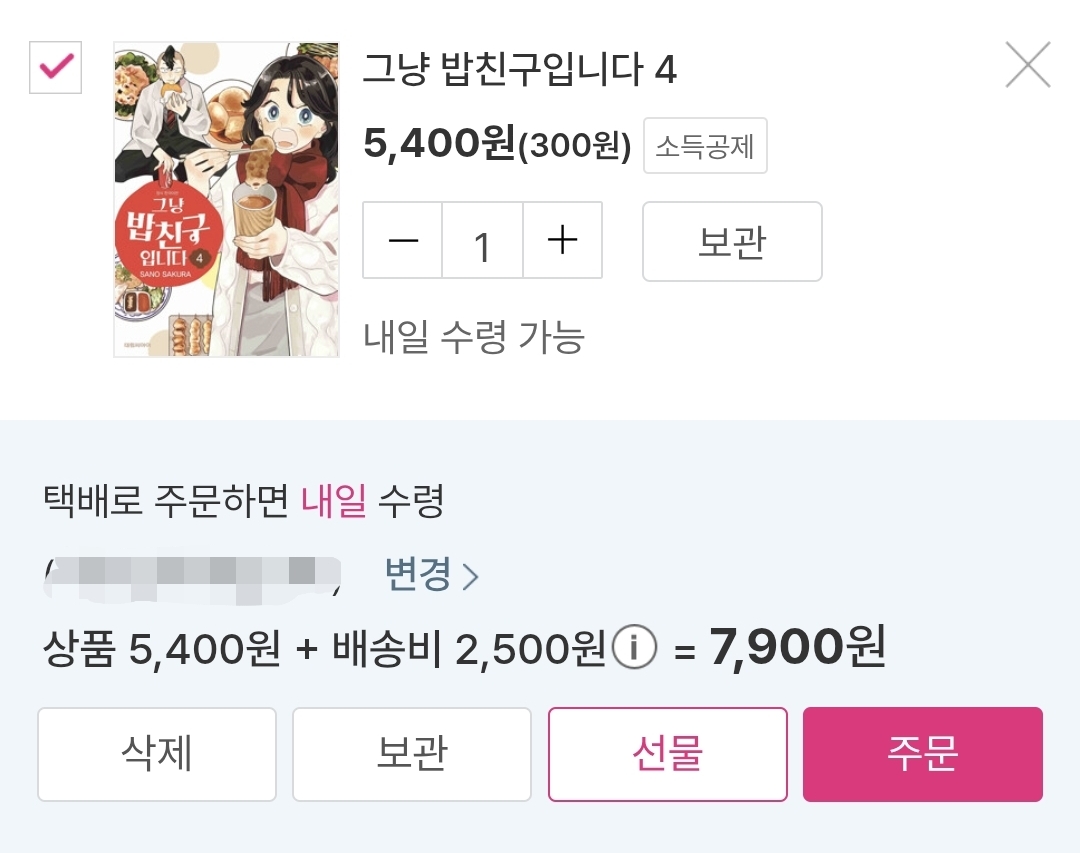Increase quantity with the plus button

point(562,240)
